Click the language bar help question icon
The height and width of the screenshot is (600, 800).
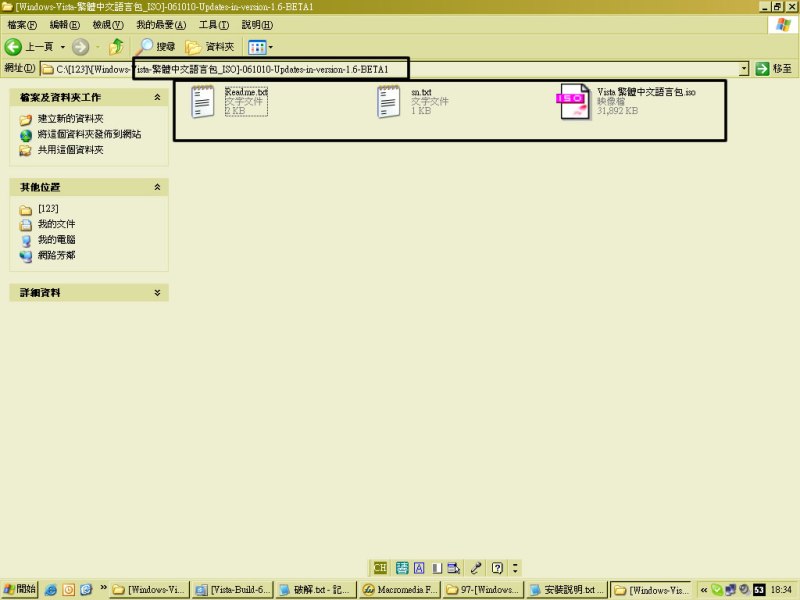(x=497, y=568)
